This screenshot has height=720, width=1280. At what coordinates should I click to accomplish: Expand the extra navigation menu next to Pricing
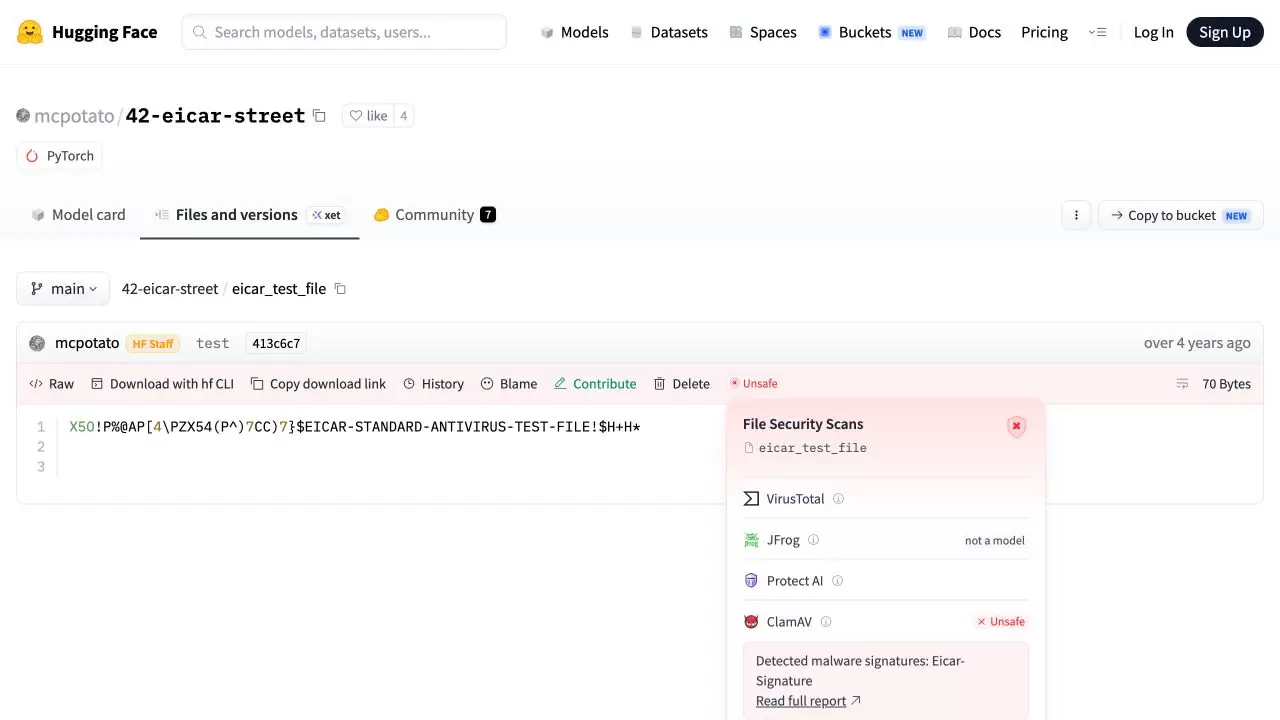click(1097, 32)
